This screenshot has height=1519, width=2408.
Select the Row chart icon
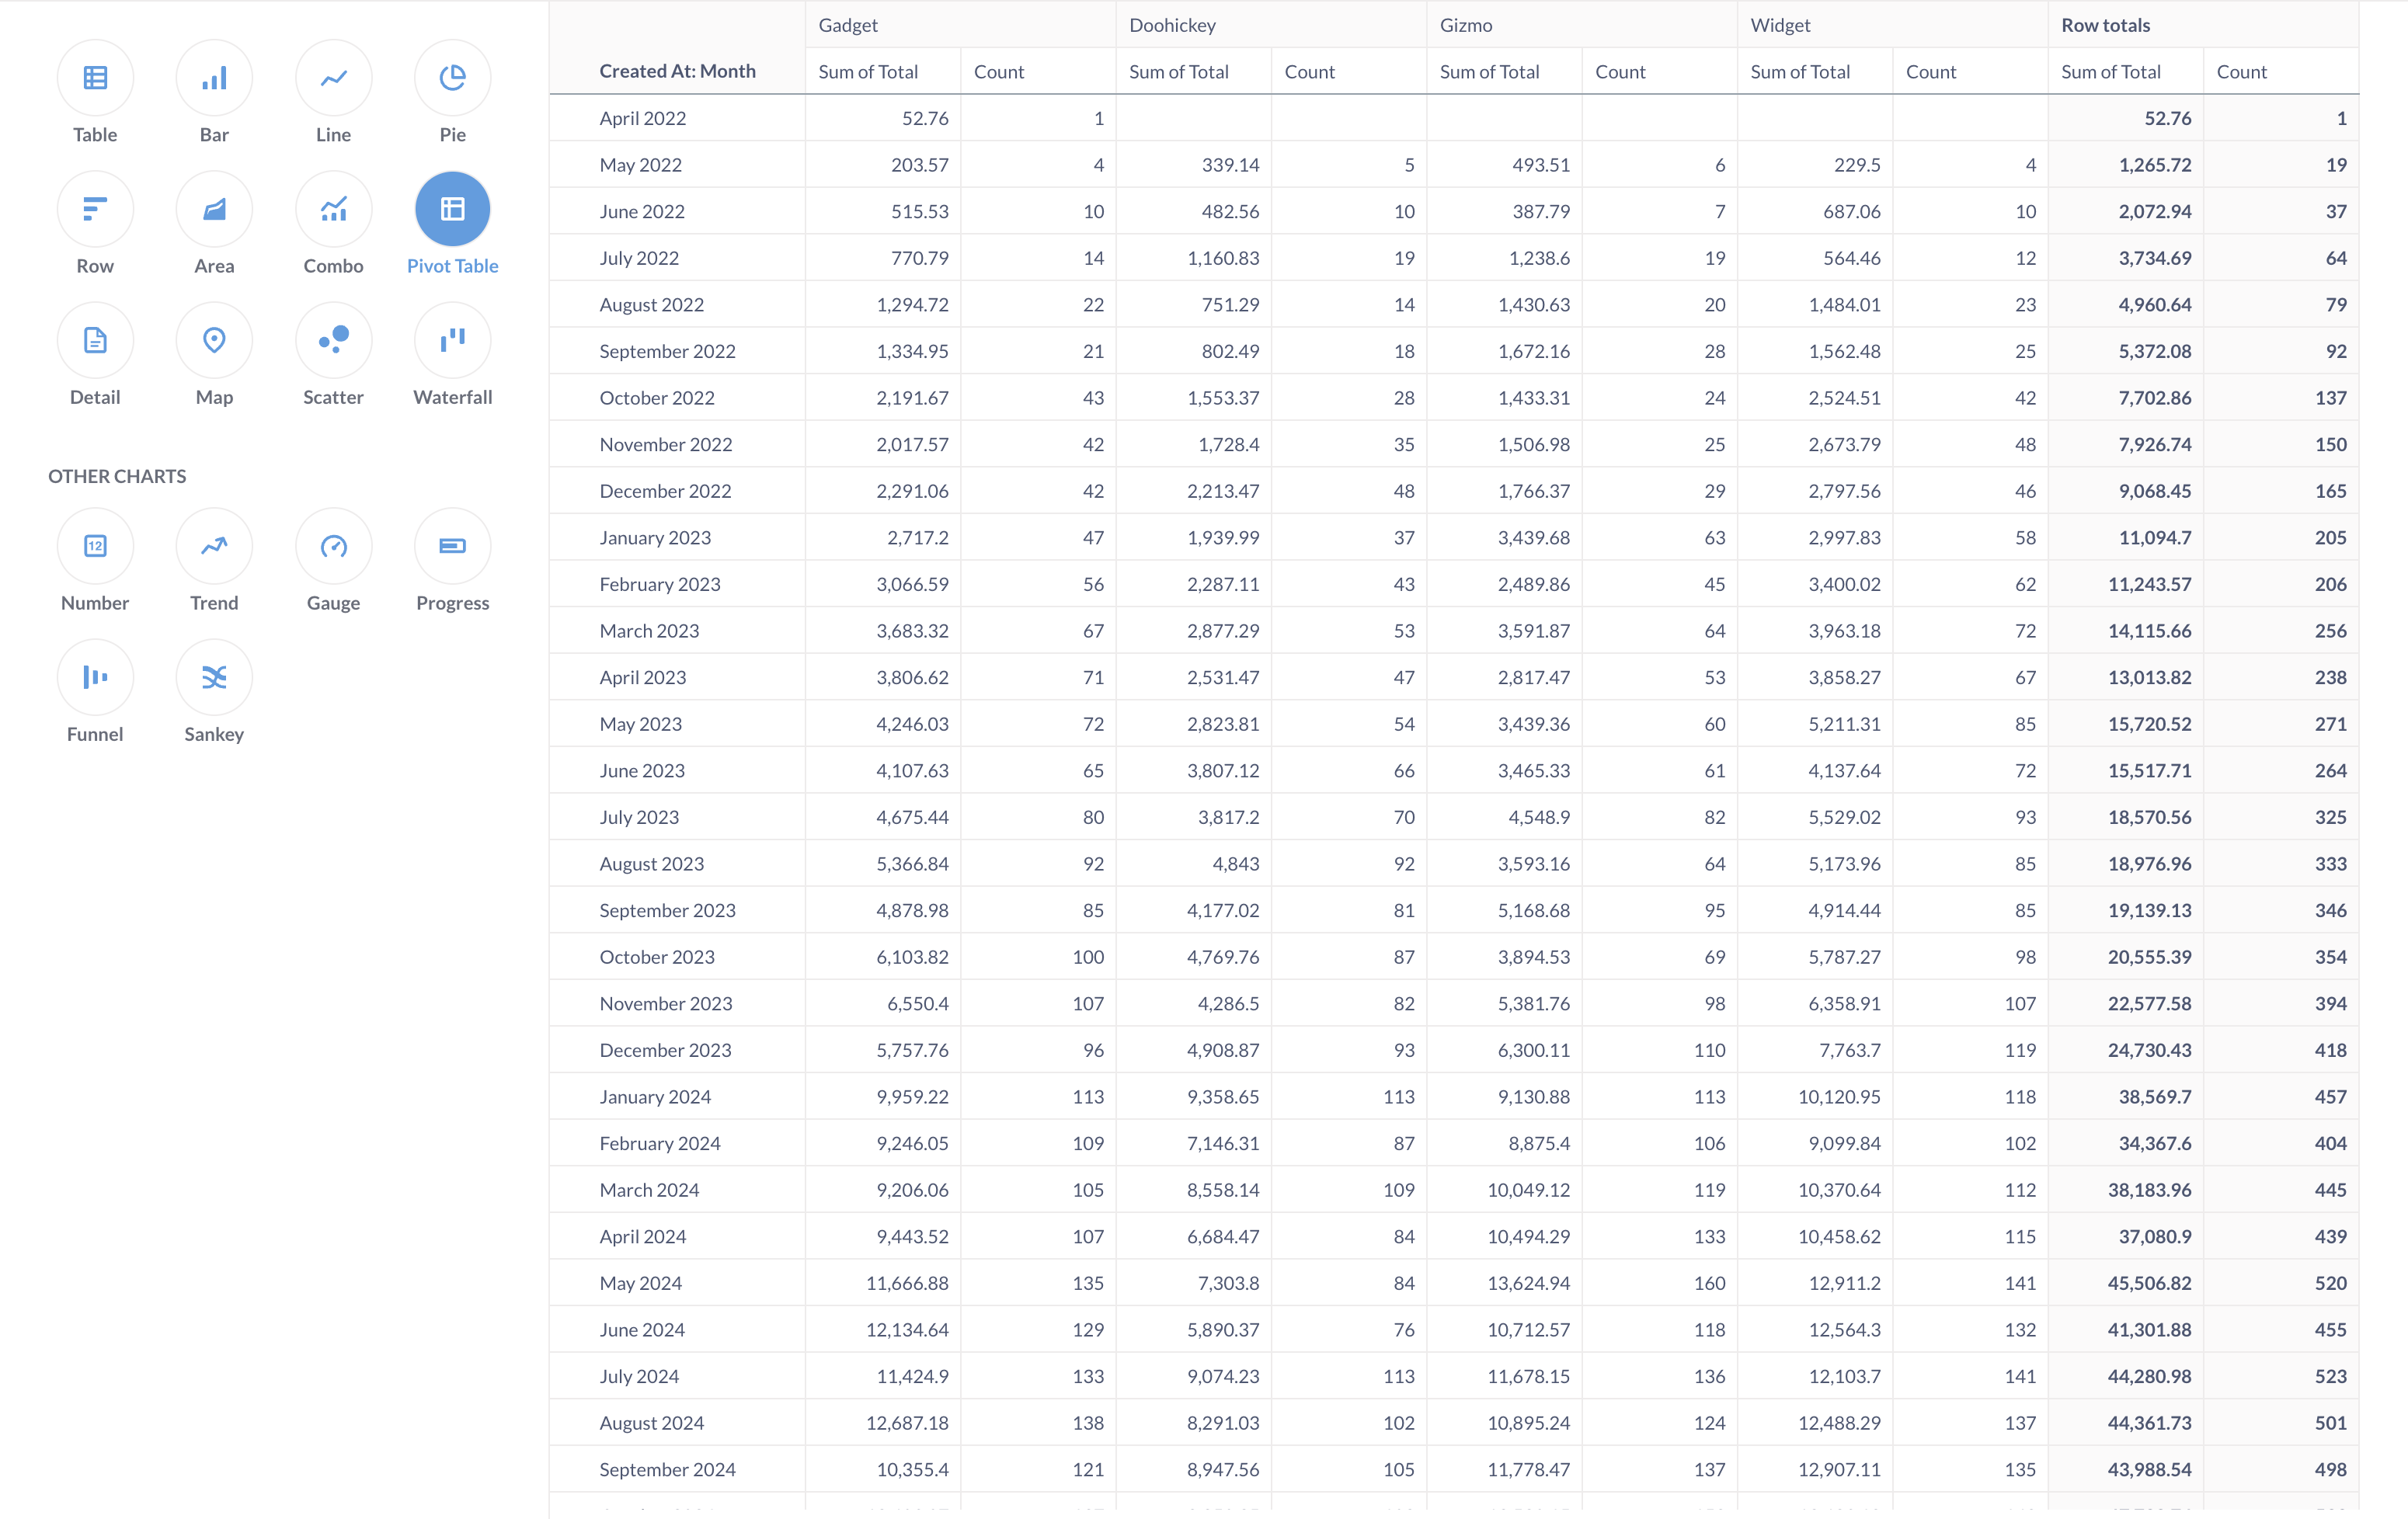coord(95,209)
